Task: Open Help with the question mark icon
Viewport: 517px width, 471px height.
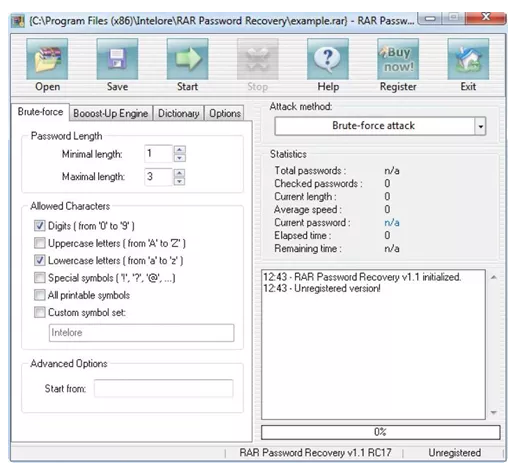Action: coord(328,59)
